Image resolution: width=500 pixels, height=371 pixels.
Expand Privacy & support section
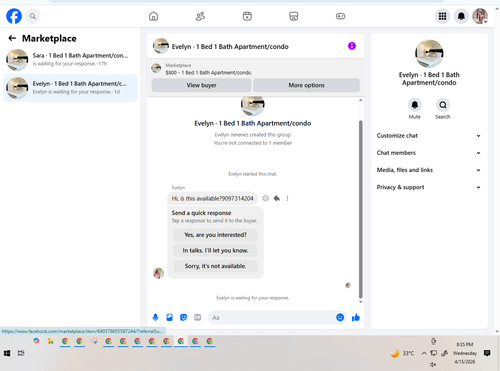(x=429, y=187)
